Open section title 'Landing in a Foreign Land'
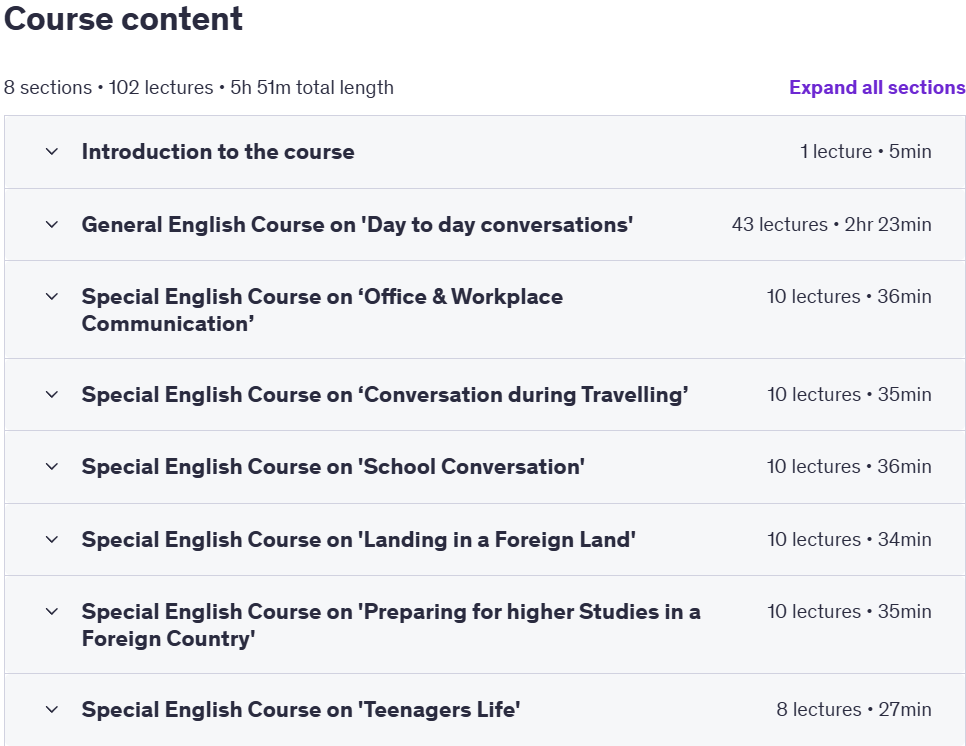This screenshot has width=966, height=746. [359, 539]
